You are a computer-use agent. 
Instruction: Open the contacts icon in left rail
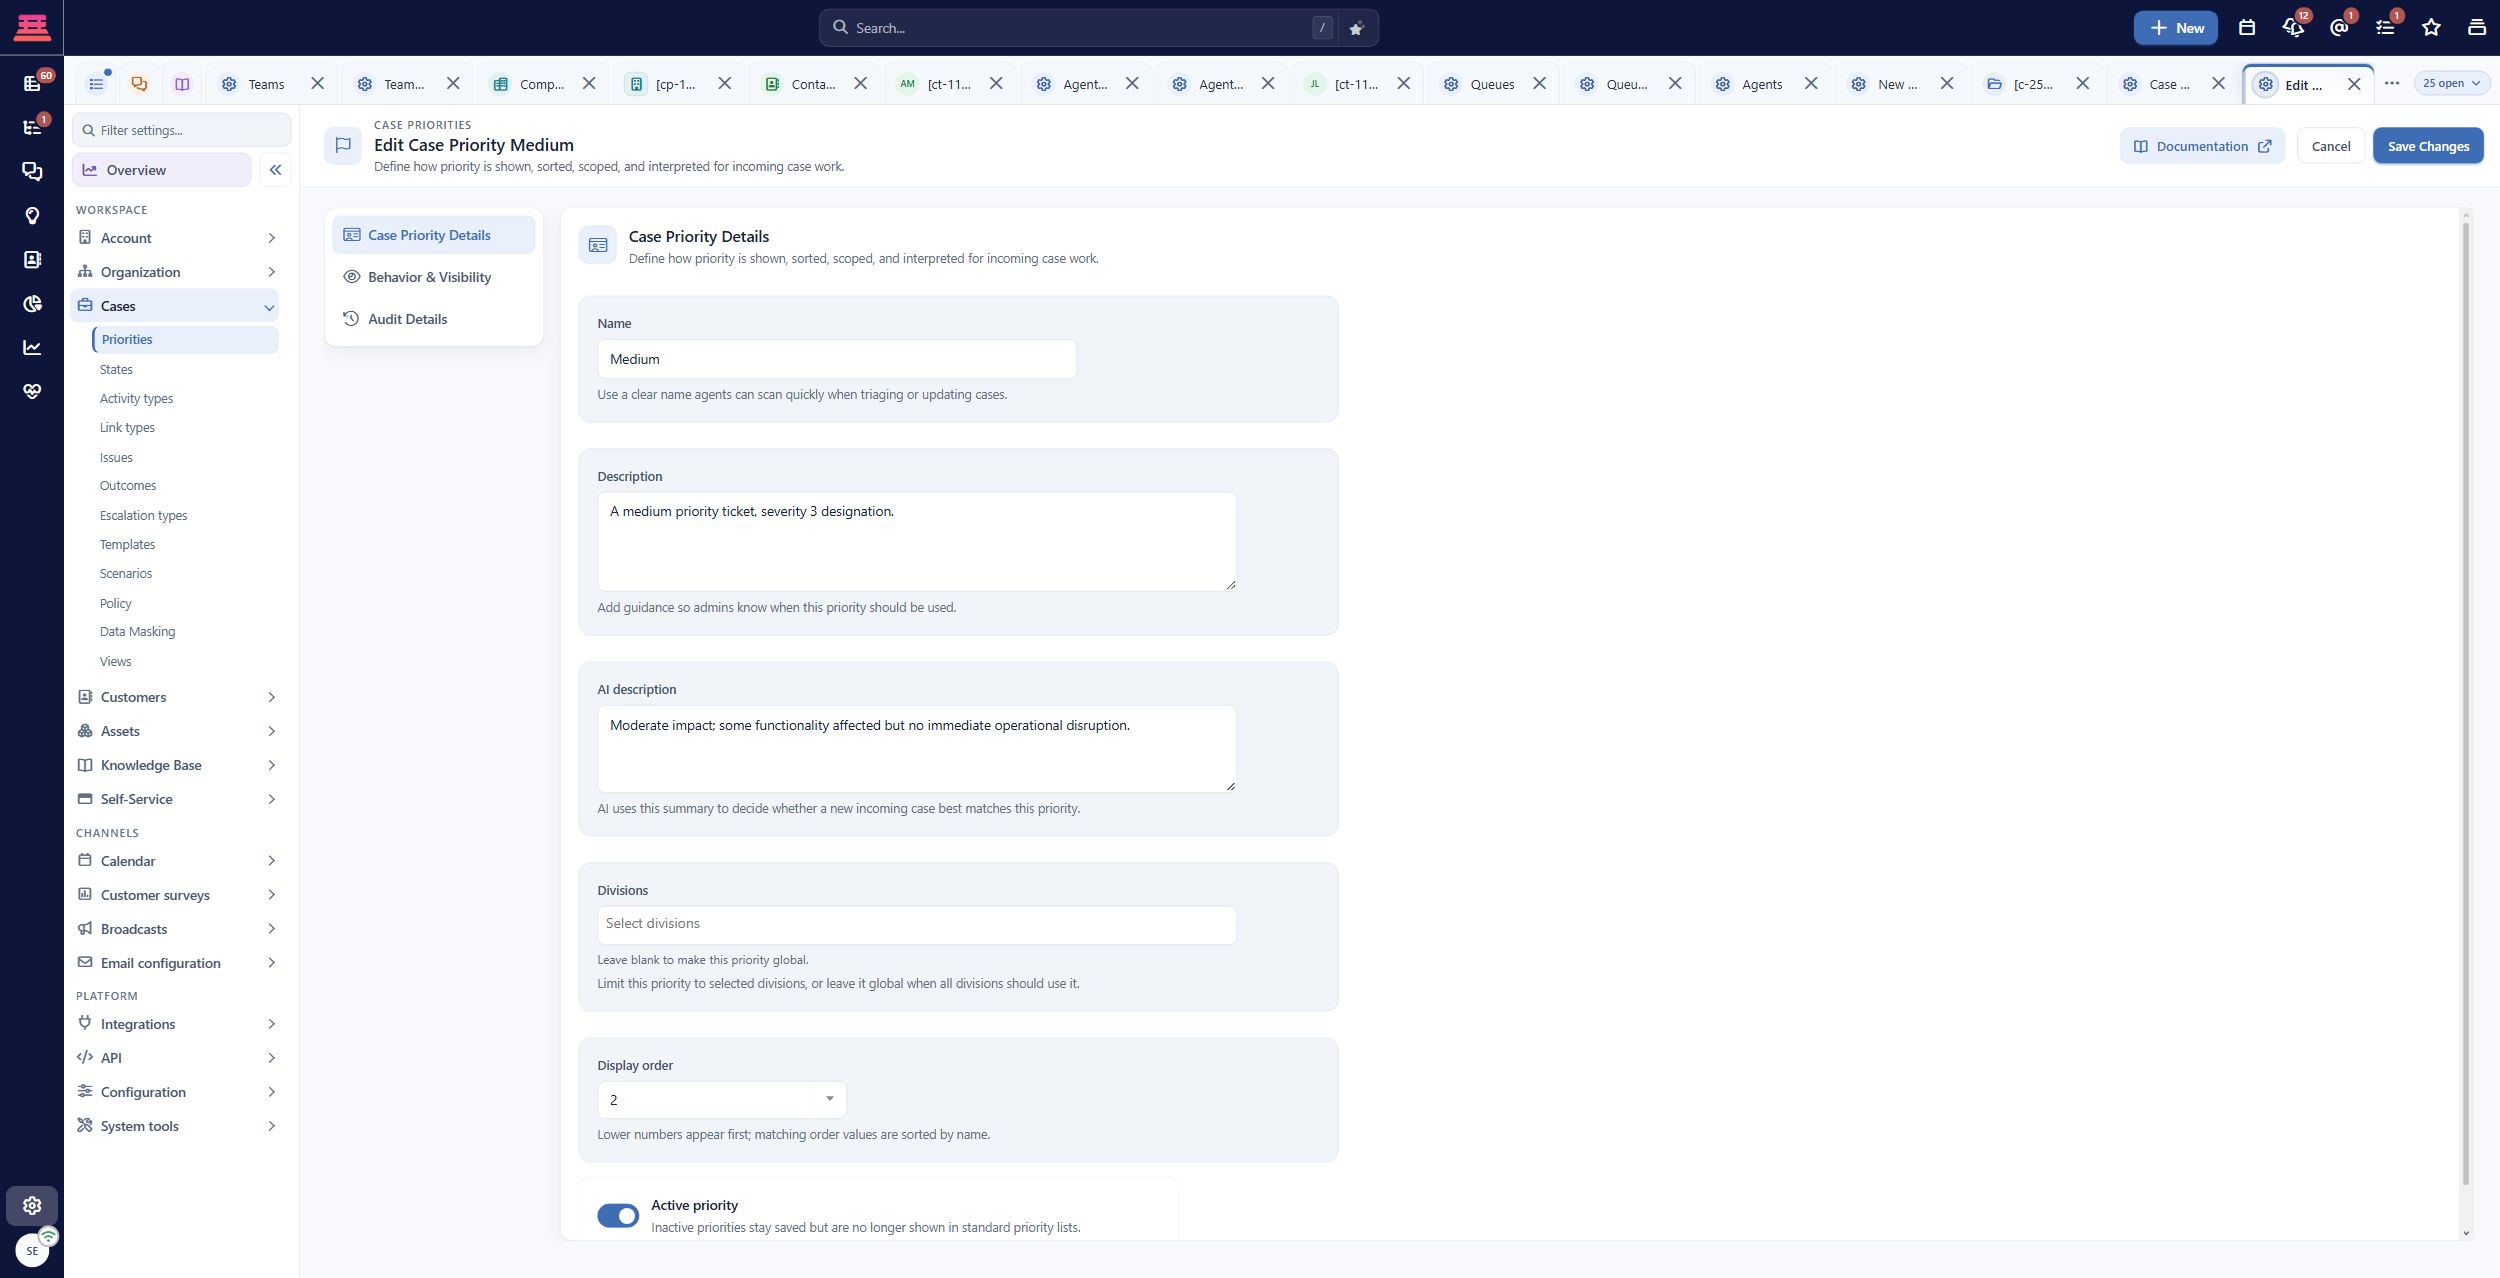tap(32, 259)
